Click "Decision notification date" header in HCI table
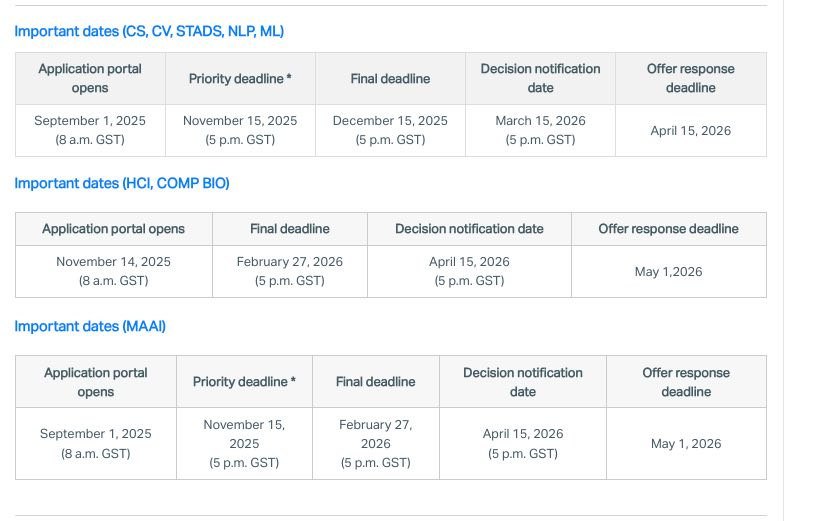This screenshot has width=813, height=521. click(x=469, y=229)
